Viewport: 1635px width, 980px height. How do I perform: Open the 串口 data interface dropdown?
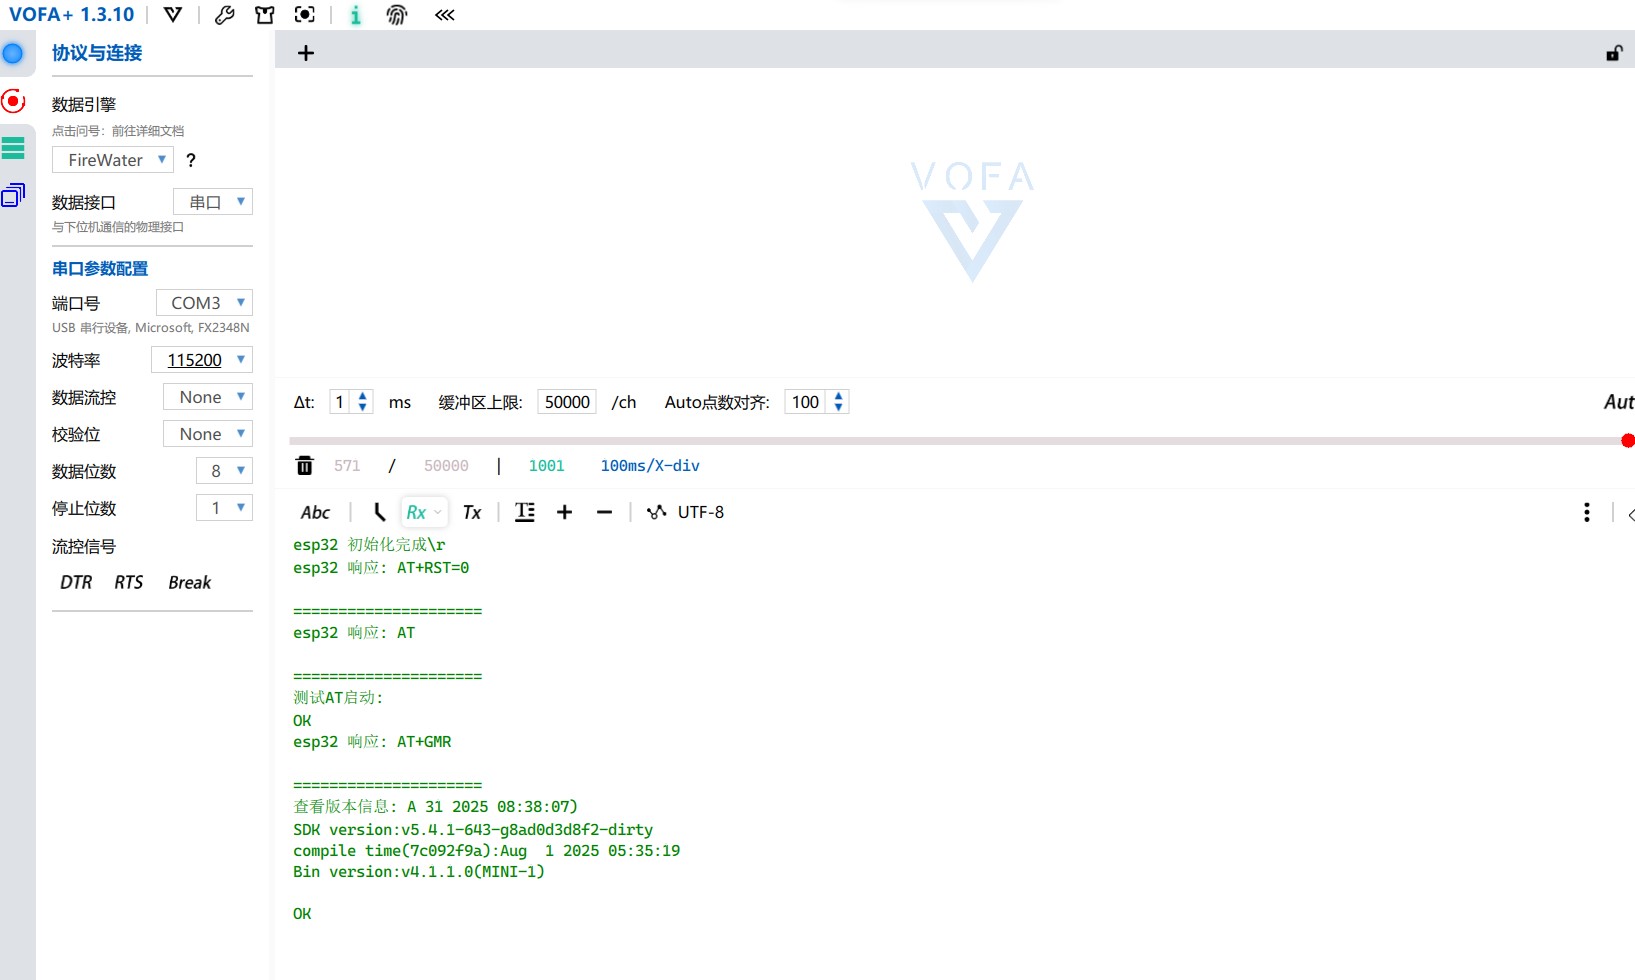213,202
